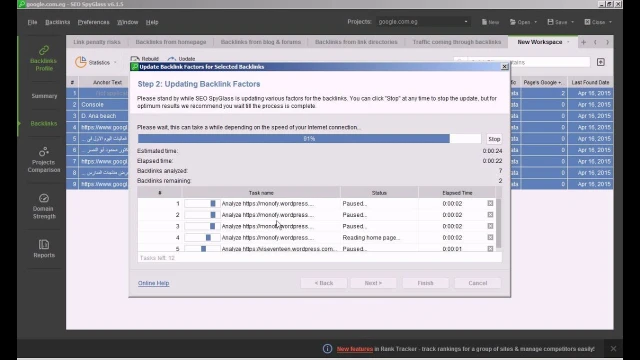Click the Reading home page status cell
Viewport: 640px width, 360px height.
click(379, 238)
